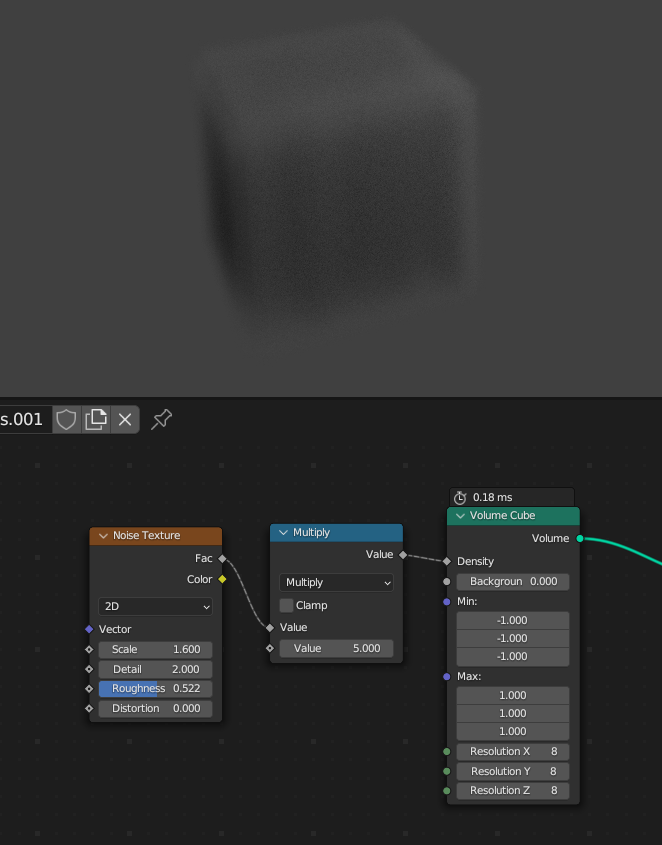
Task: Open the Multiply operation dropdown
Action: 336,582
